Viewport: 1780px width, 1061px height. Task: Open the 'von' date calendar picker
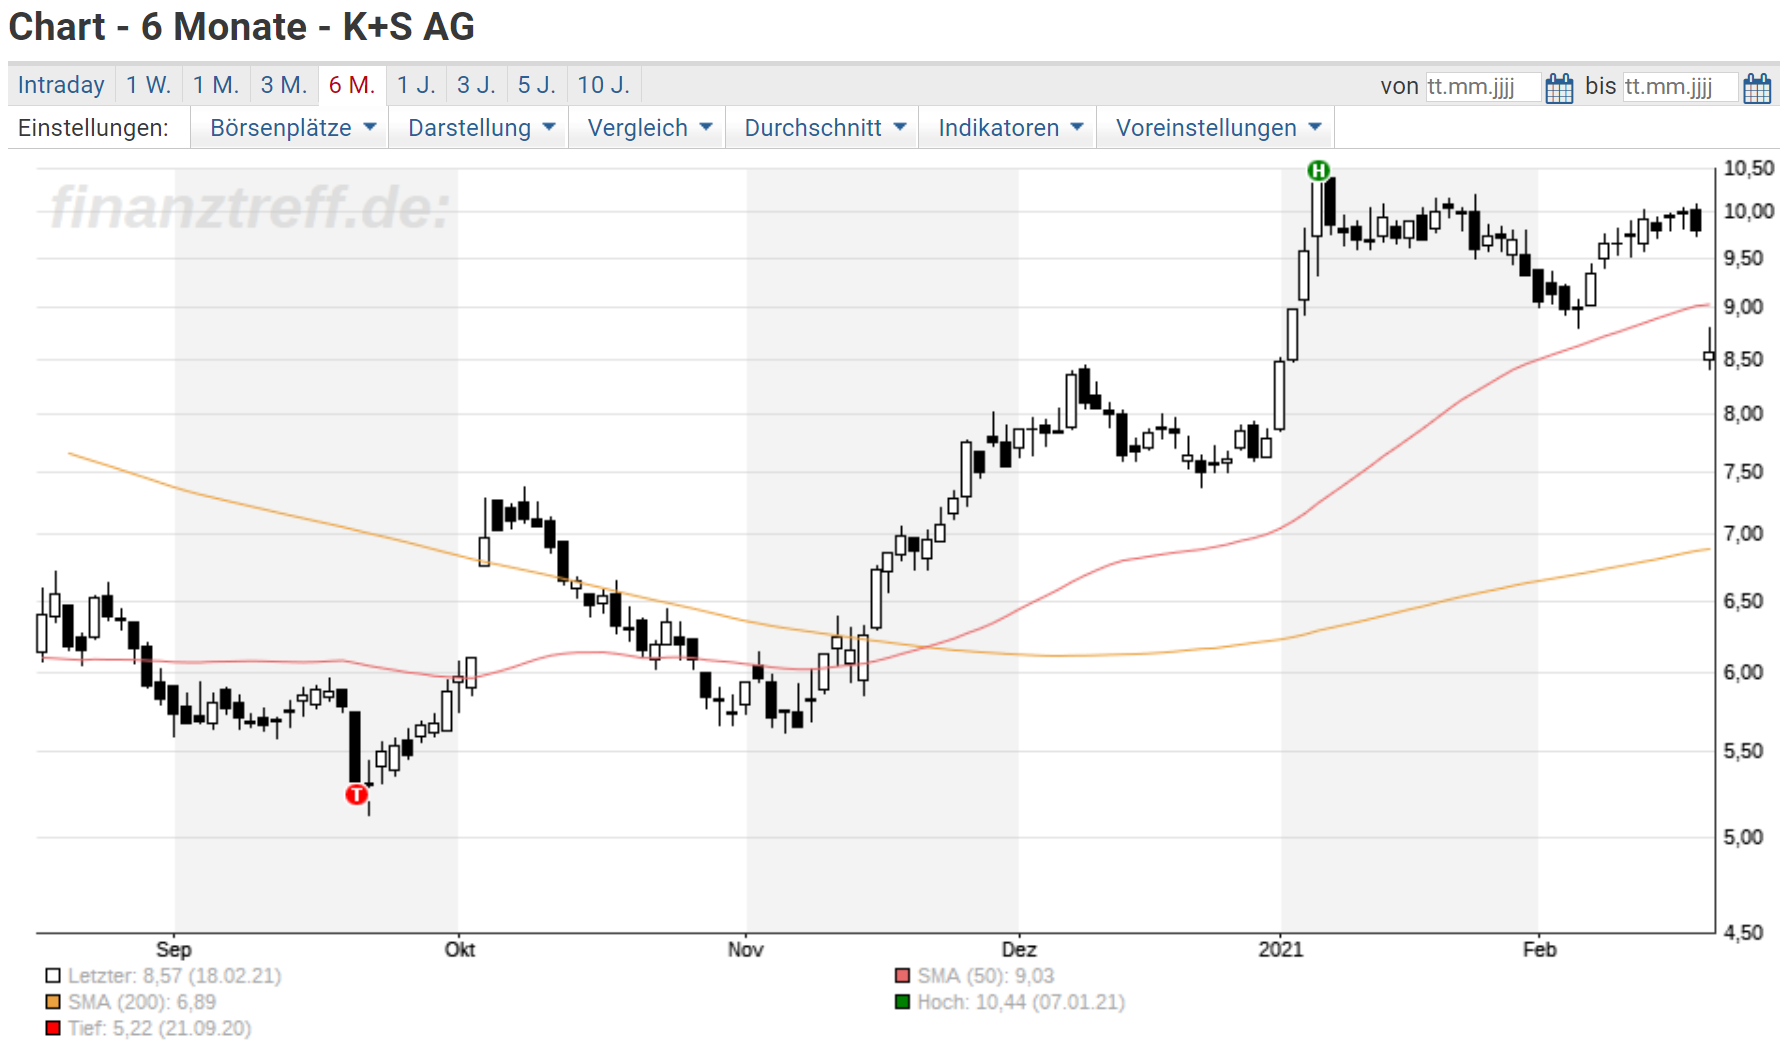pyautogui.click(x=1559, y=87)
